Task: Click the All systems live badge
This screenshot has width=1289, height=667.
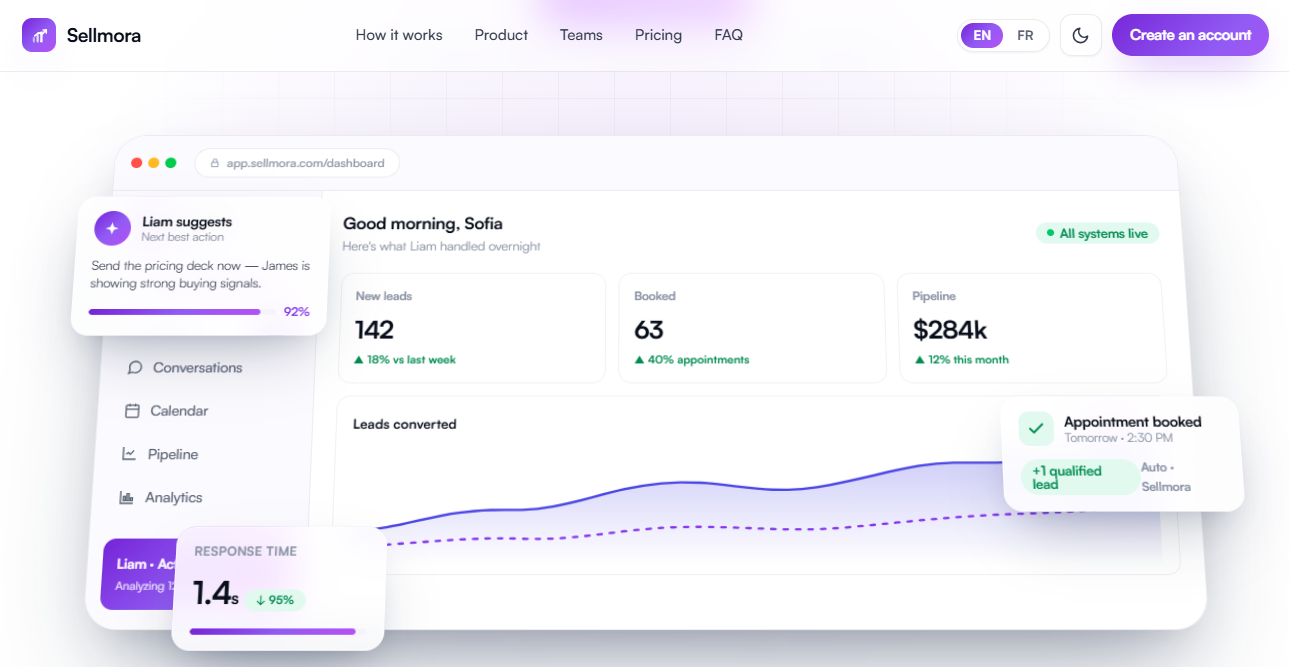Action: (1097, 233)
